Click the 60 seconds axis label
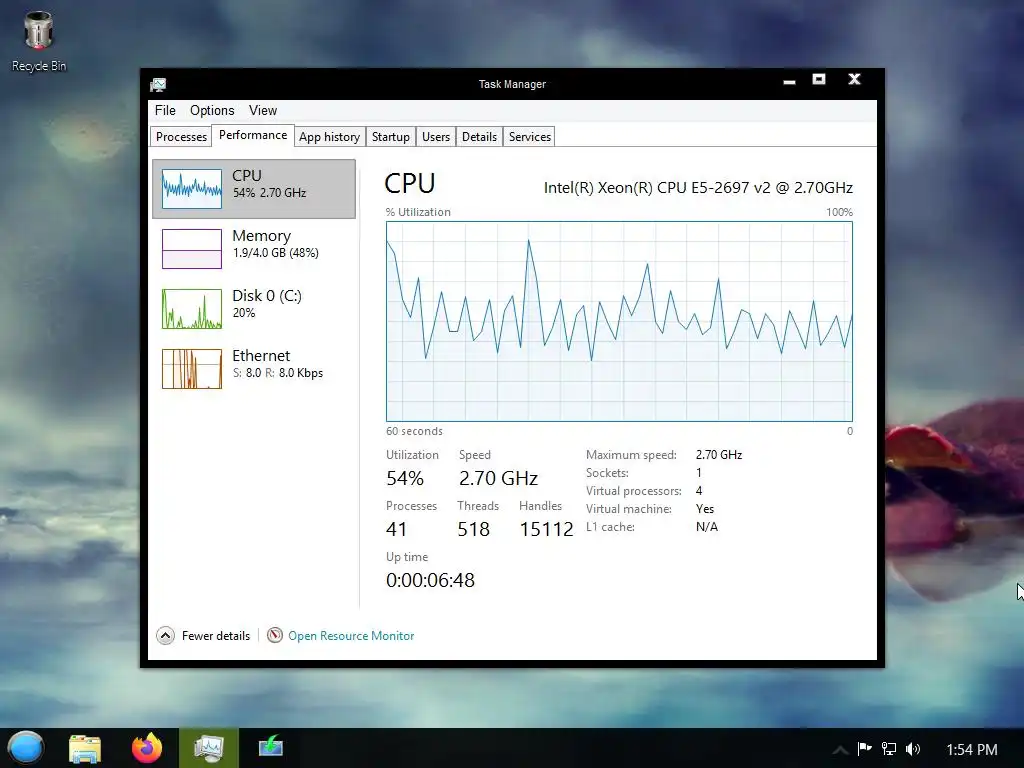 coord(414,431)
